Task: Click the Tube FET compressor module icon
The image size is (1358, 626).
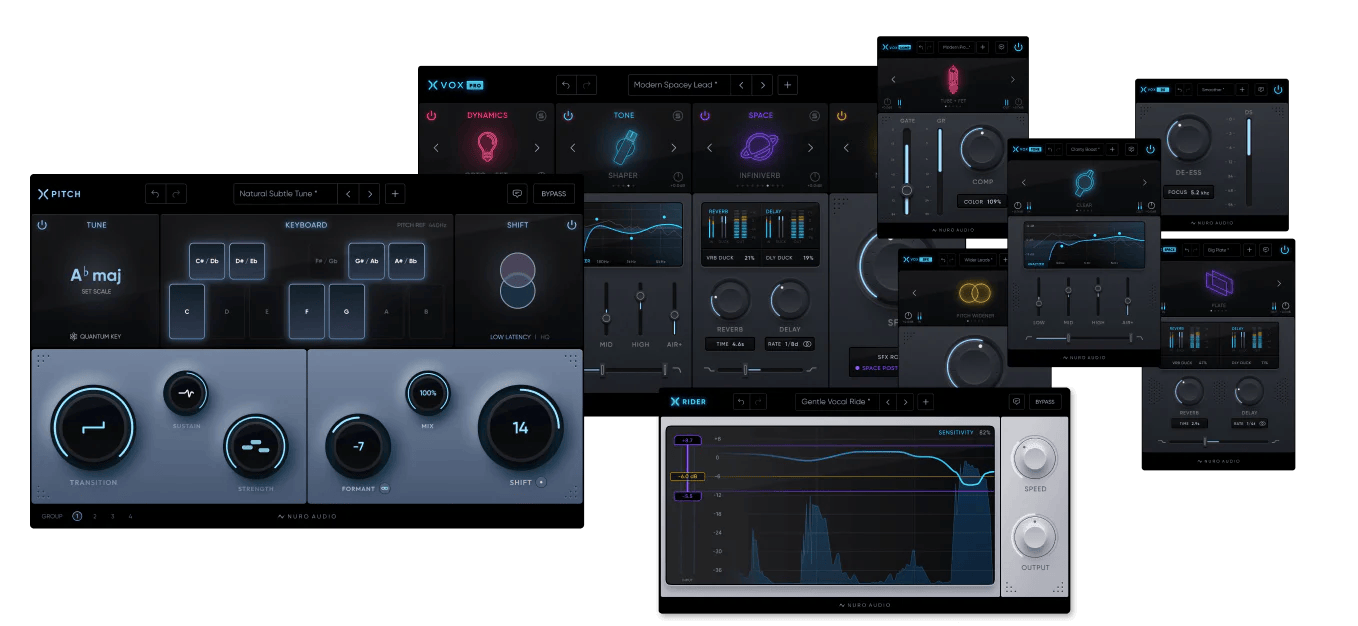Action: tap(952, 80)
